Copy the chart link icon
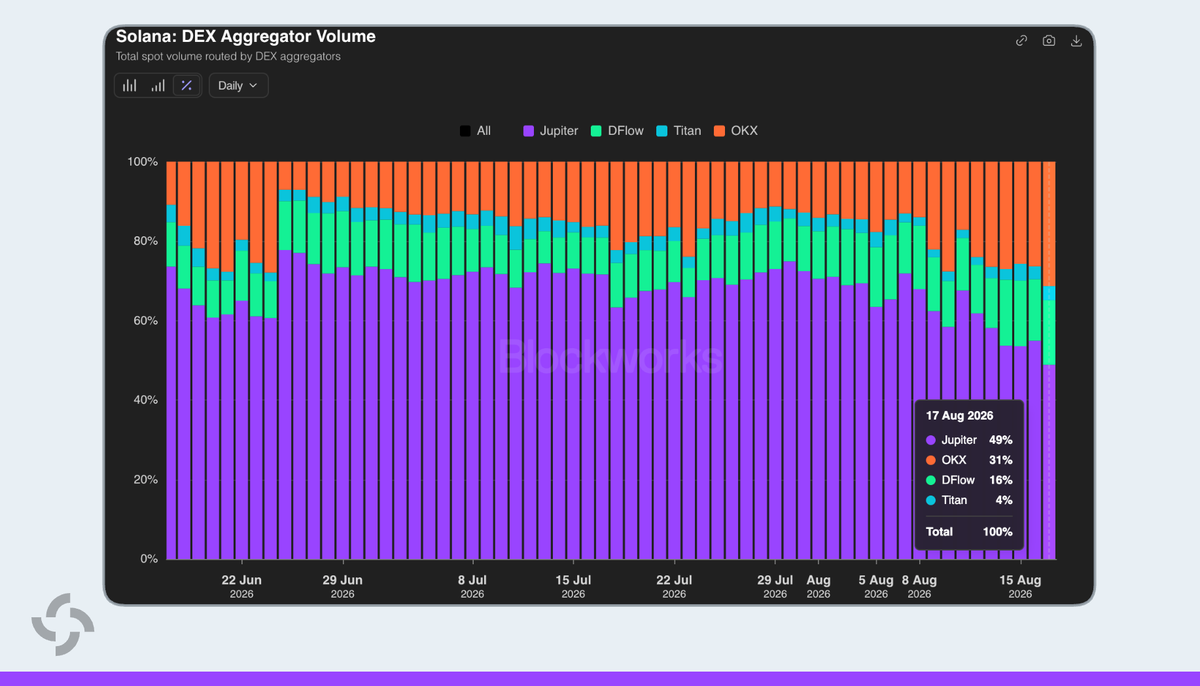The width and height of the screenshot is (1200, 686). [1021, 41]
